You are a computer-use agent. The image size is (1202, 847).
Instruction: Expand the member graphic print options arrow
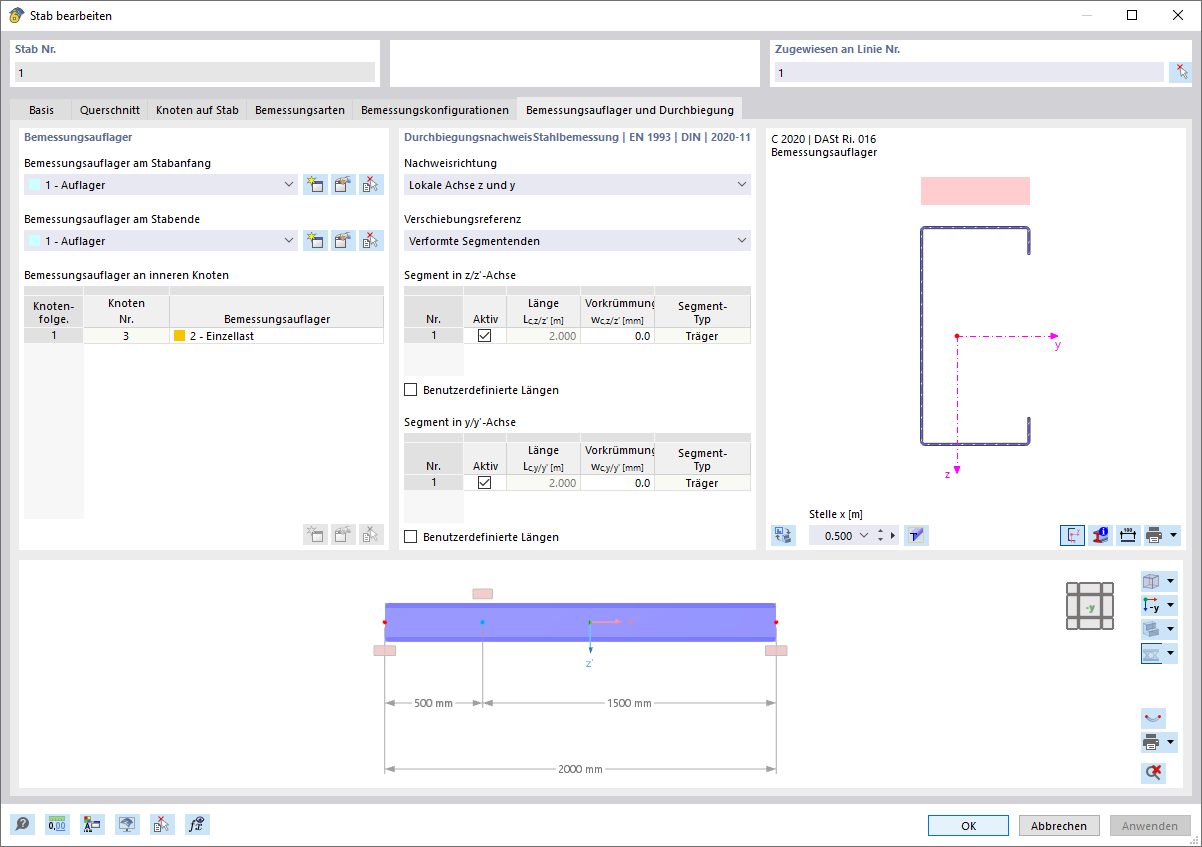point(1171,742)
